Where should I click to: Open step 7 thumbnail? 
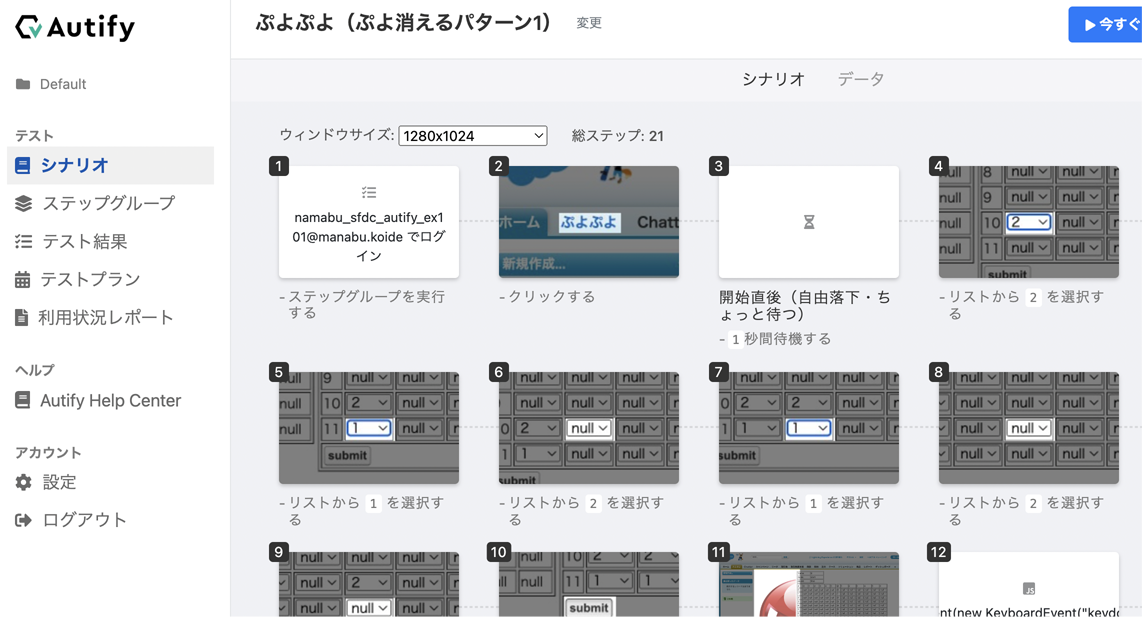pos(808,428)
